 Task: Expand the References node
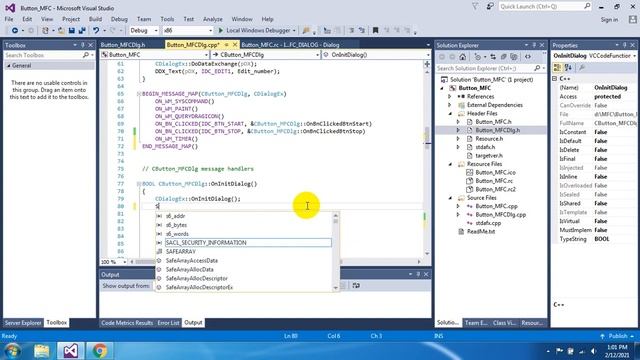(x=450, y=97)
